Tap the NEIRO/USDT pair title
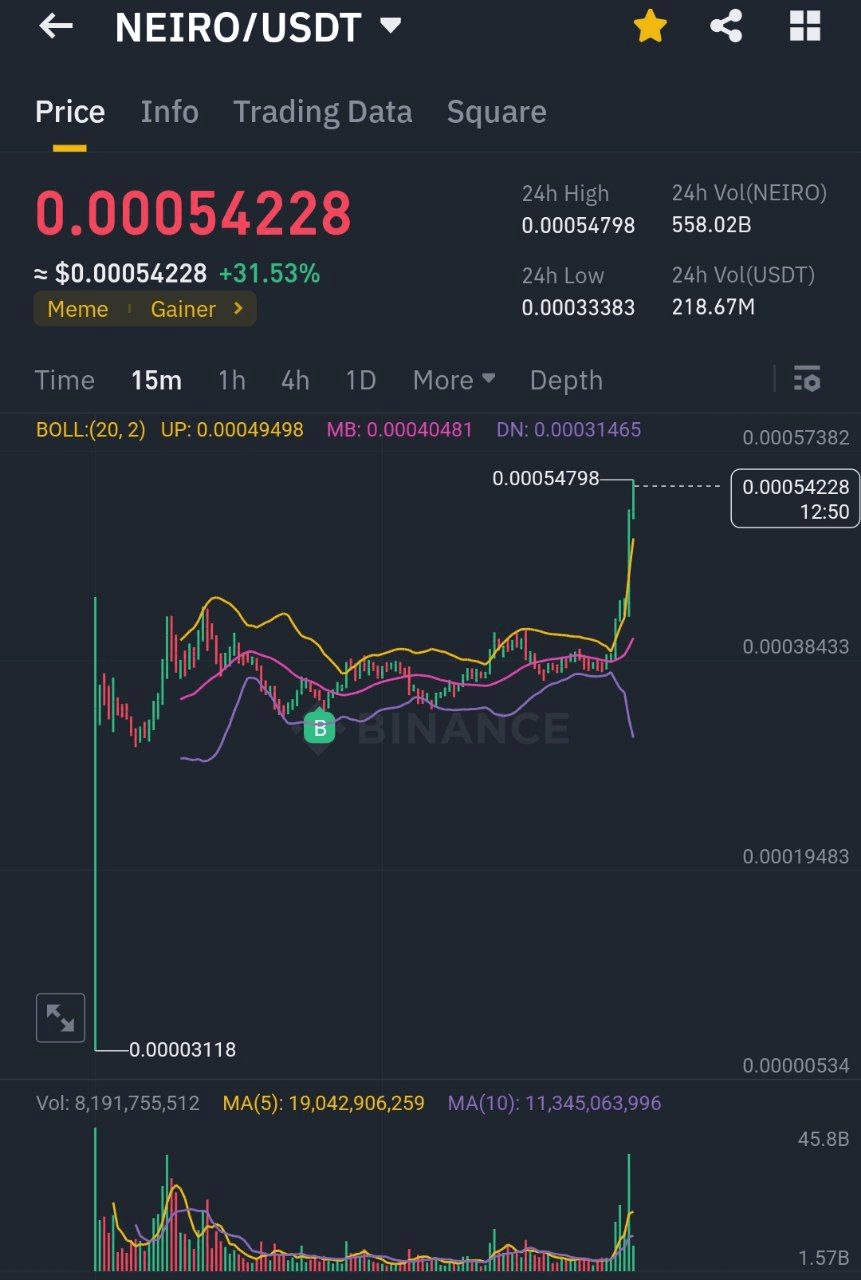This screenshot has height=1280, width=861. pos(238,27)
